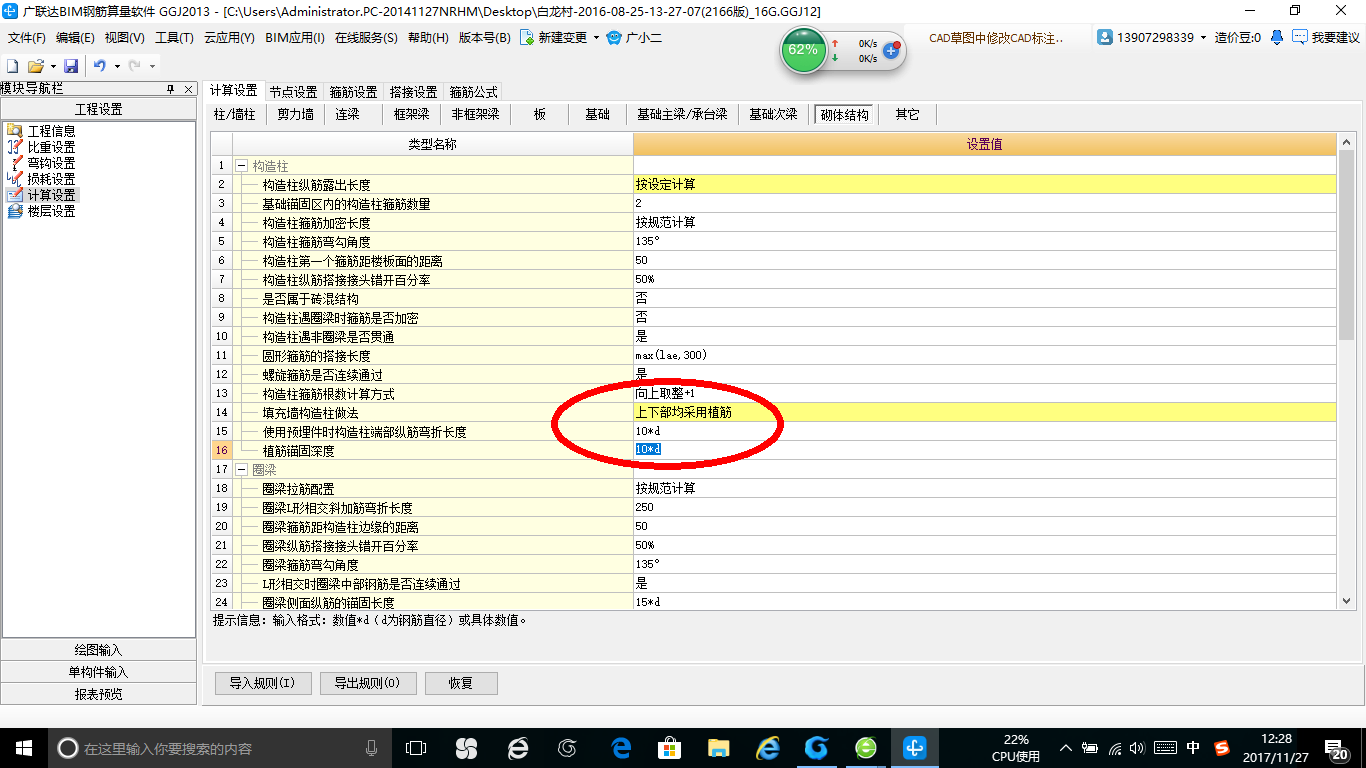Click the File Explorer taskbar icon
The height and width of the screenshot is (768, 1366).
pos(718,747)
